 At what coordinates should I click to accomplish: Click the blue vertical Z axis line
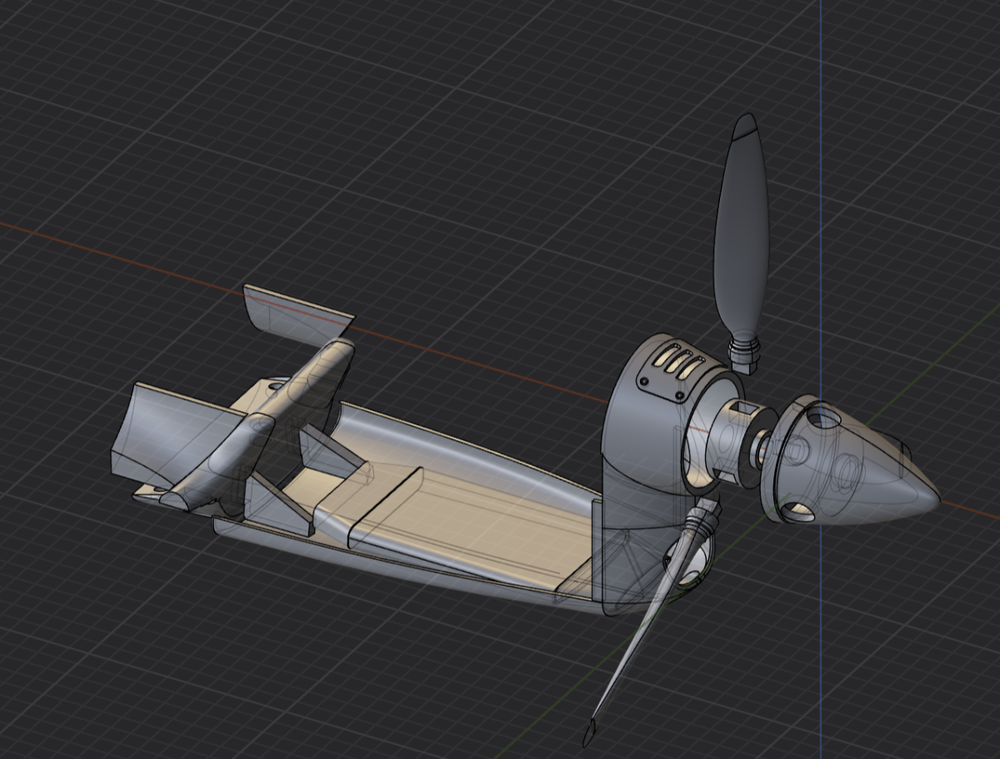821,150
